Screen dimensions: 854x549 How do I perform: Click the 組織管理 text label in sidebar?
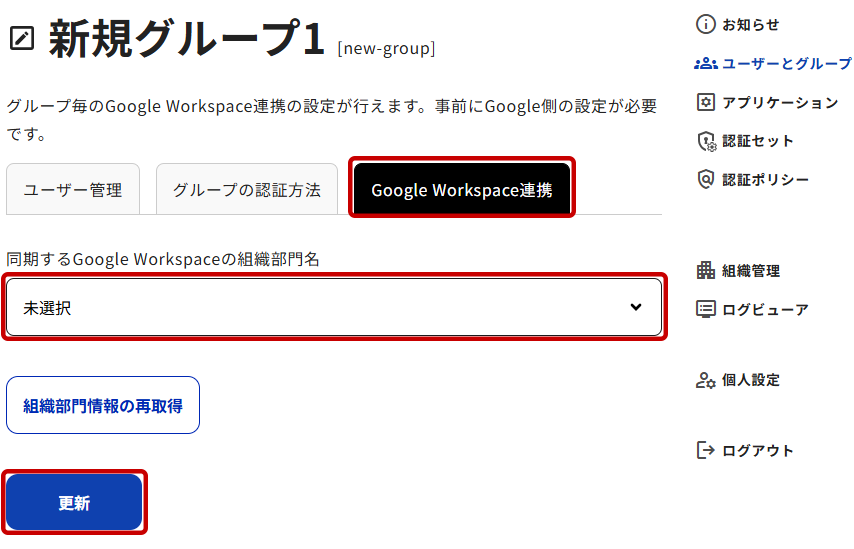pos(751,270)
